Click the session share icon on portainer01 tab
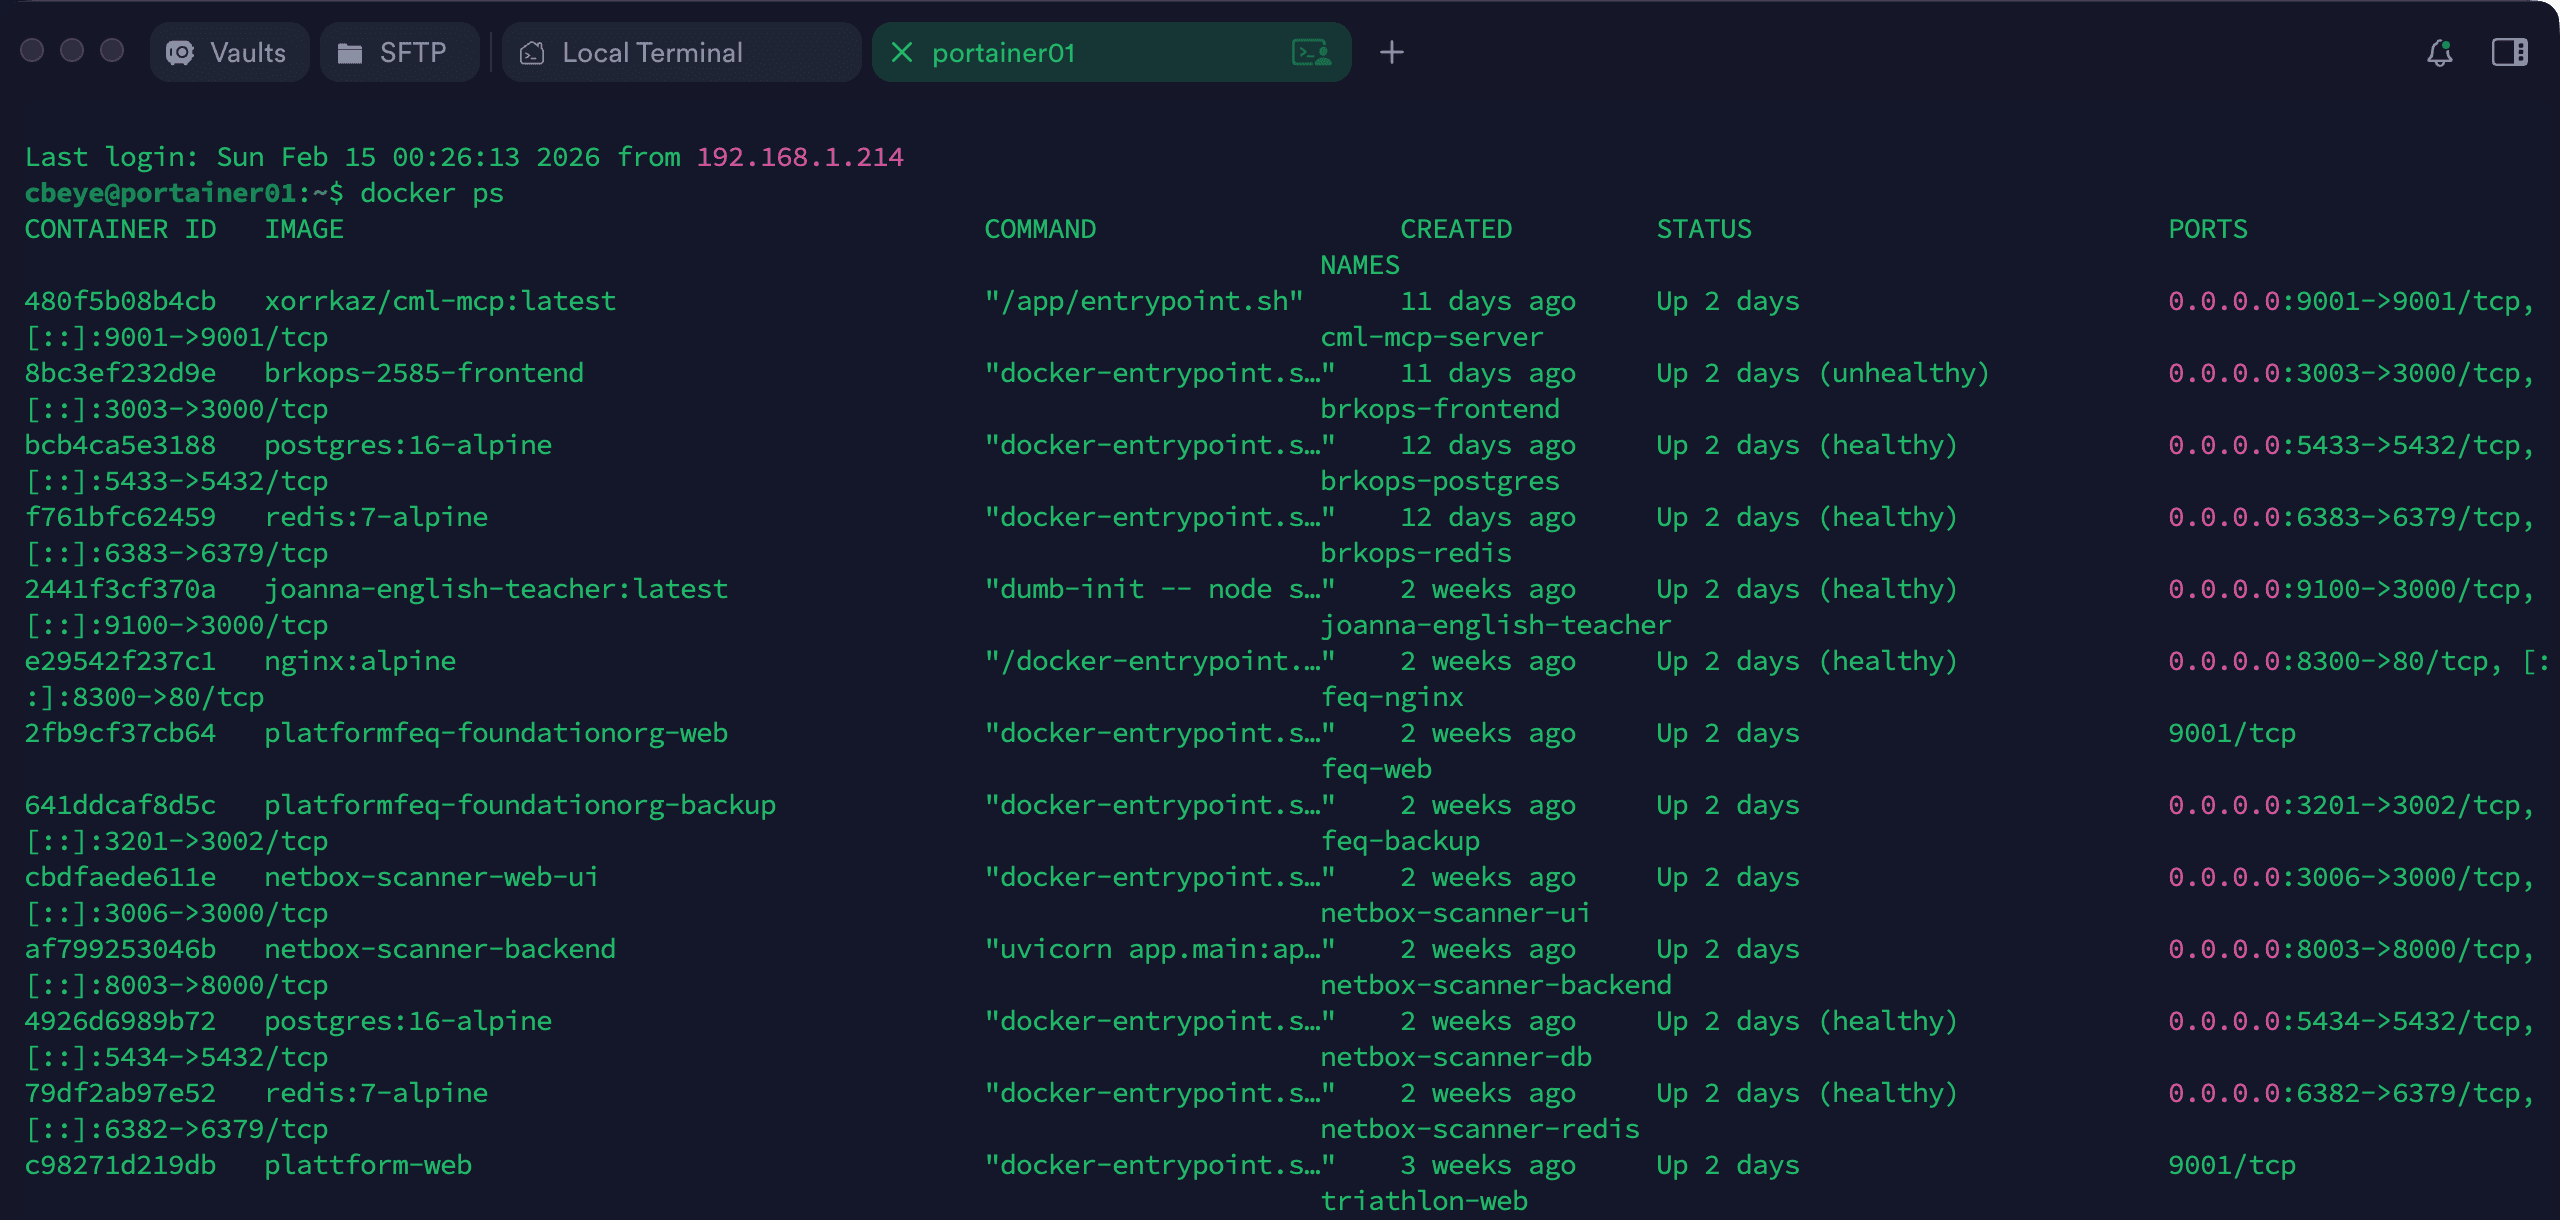Image resolution: width=2560 pixels, height=1220 pixels. pyautogui.click(x=1311, y=52)
